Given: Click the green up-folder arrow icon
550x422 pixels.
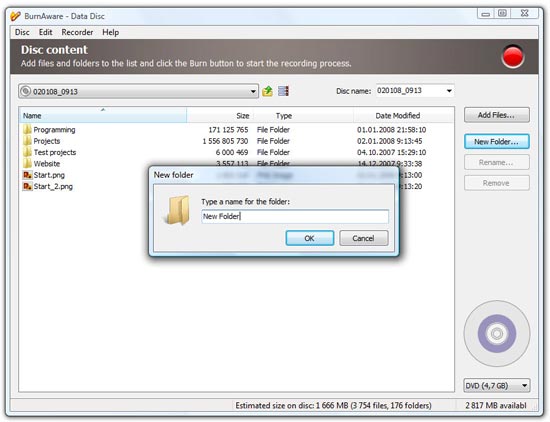Looking at the screenshot, I should (x=267, y=91).
